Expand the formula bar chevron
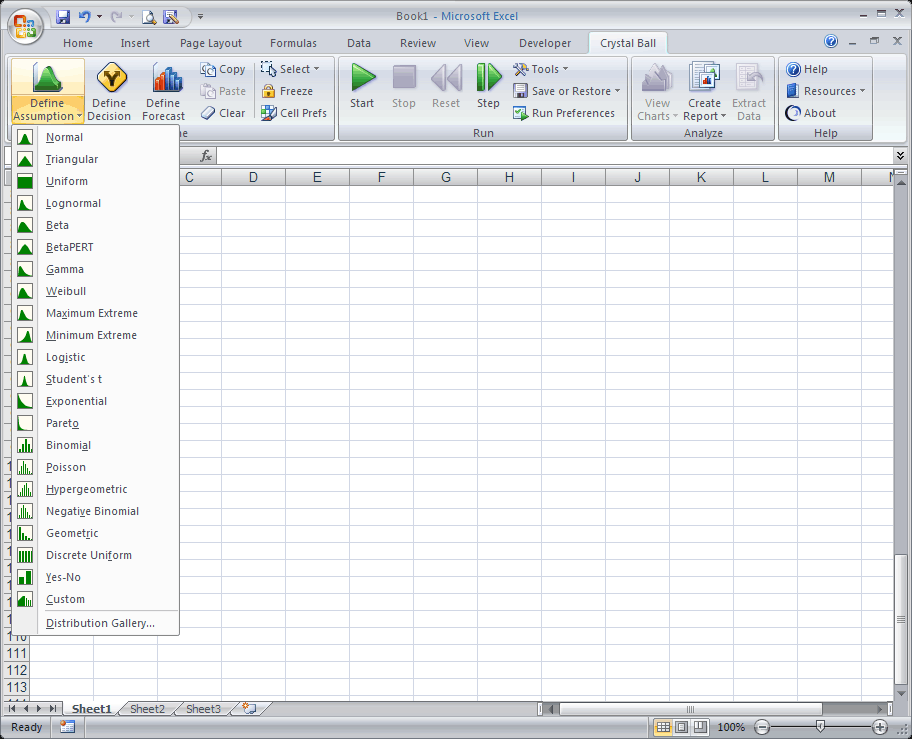This screenshot has height=739, width=912. [900, 155]
